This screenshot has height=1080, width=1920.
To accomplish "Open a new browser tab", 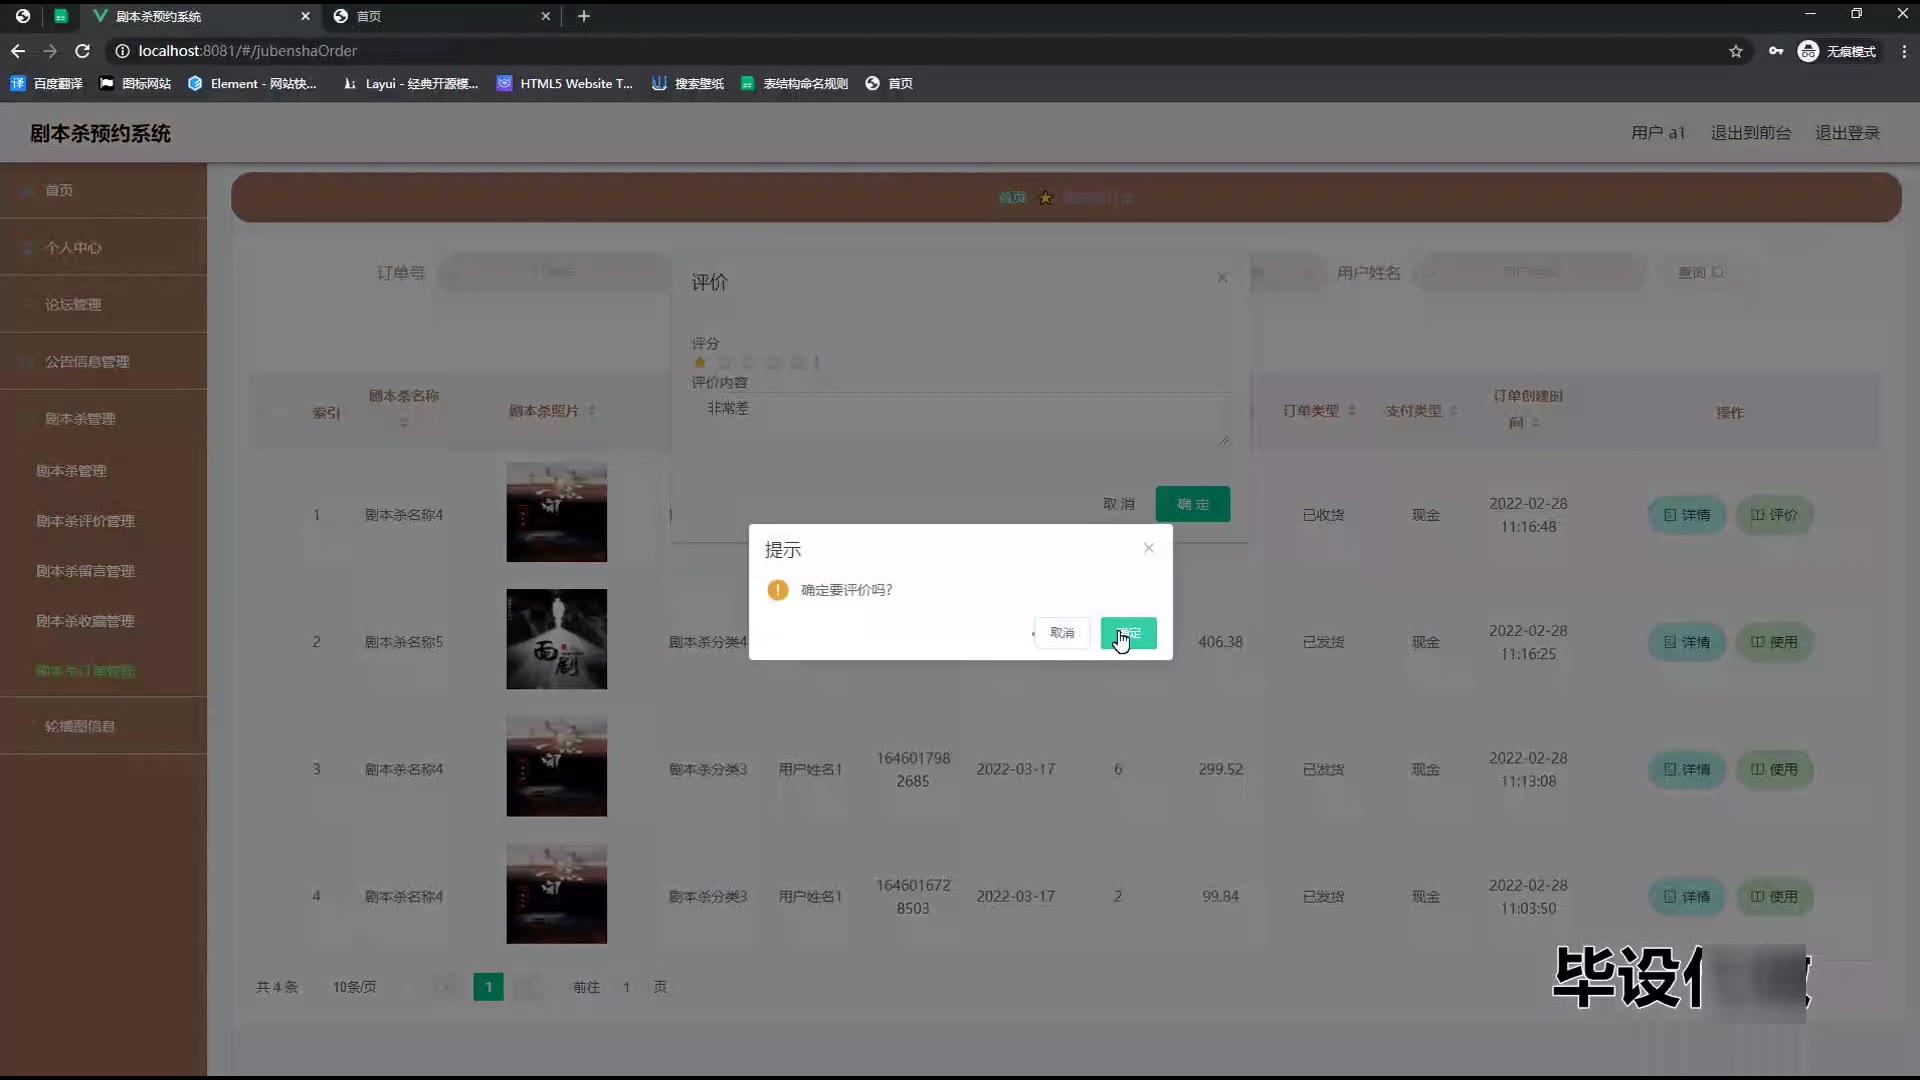I will [584, 16].
